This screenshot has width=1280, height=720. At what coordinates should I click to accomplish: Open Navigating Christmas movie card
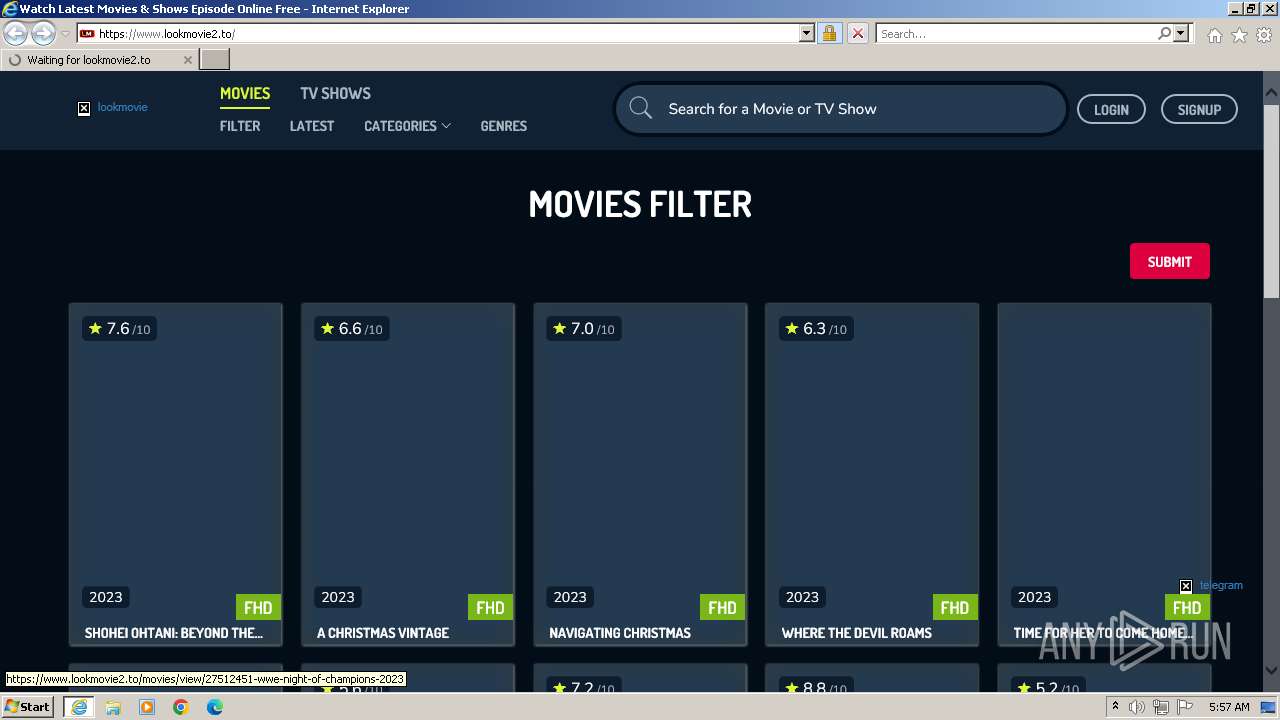tap(640, 475)
